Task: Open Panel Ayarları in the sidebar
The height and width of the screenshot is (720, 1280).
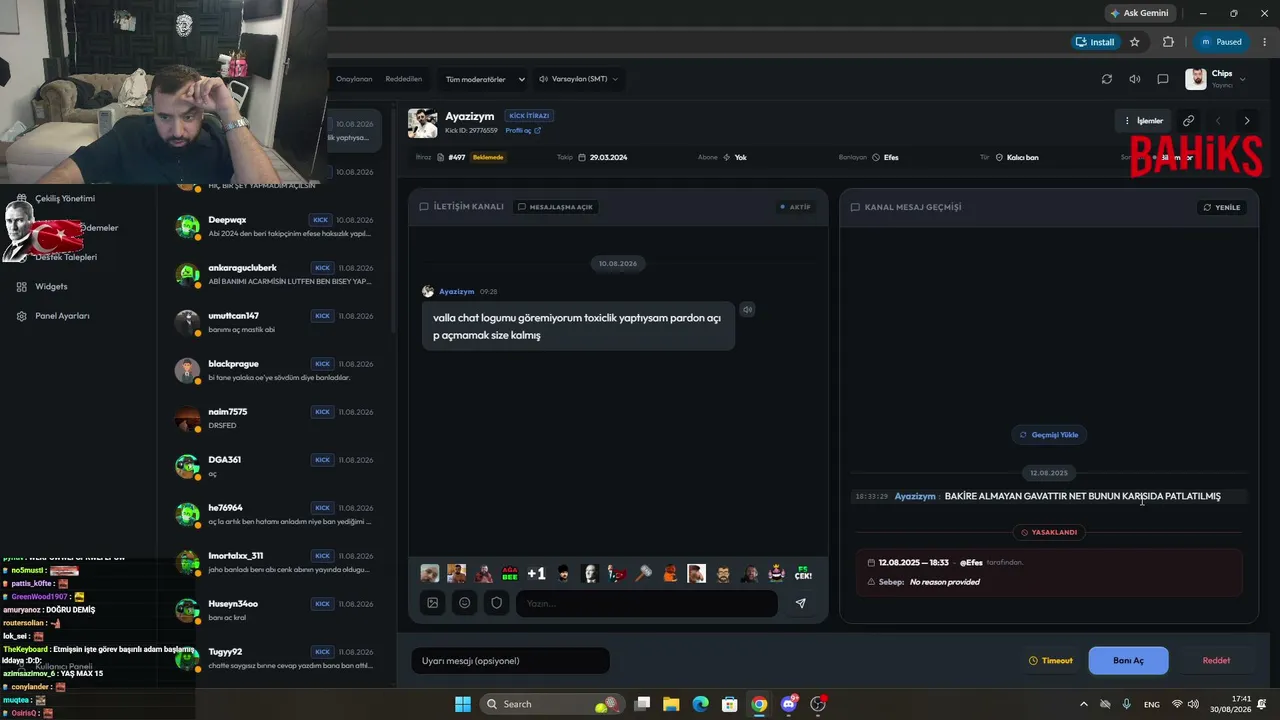Action: click(62, 316)
